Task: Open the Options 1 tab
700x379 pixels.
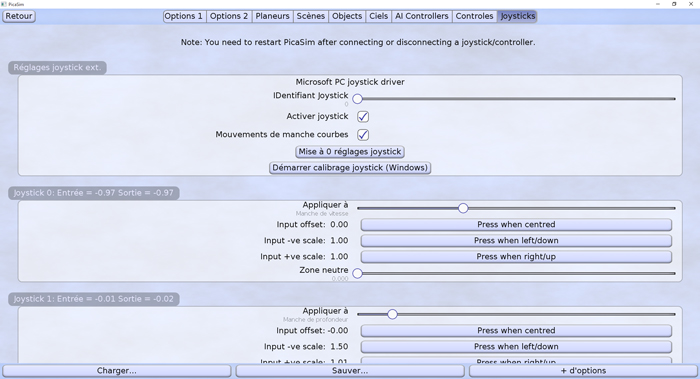Action: click(183, 16)
